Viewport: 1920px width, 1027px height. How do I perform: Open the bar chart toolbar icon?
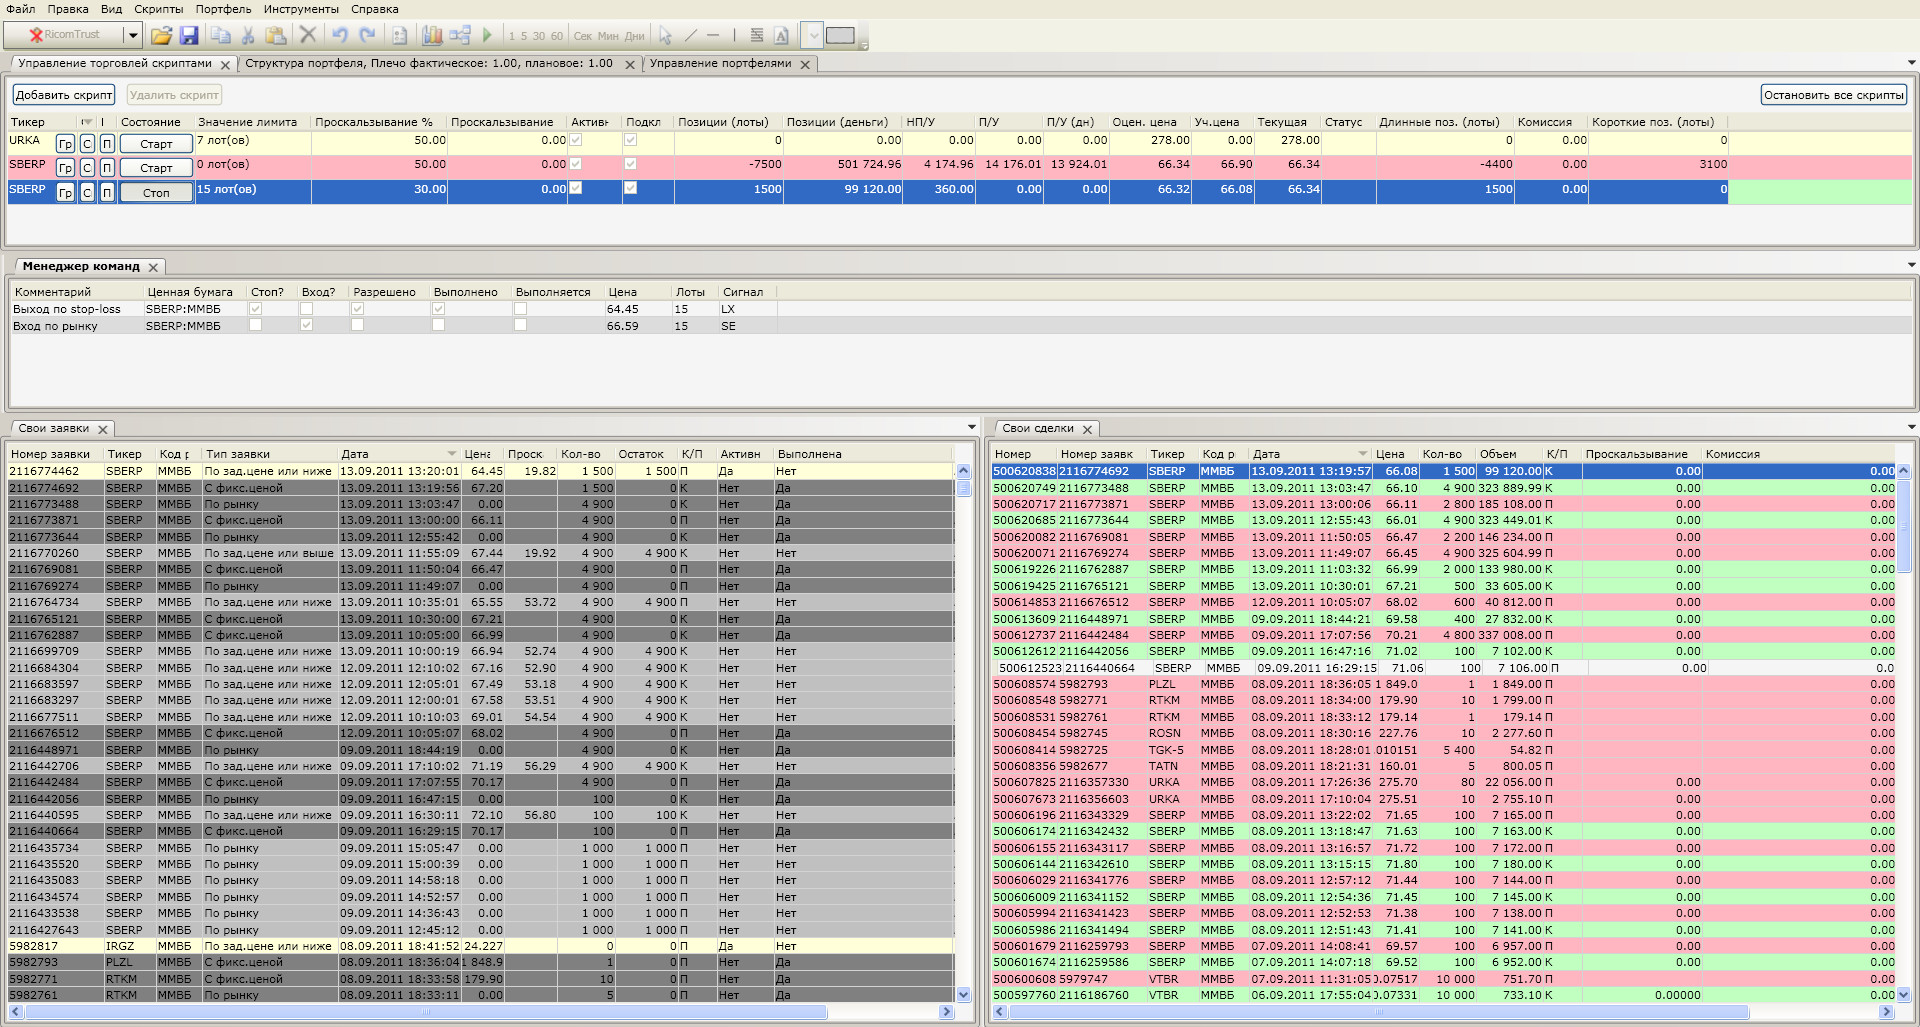pos(432,36)
